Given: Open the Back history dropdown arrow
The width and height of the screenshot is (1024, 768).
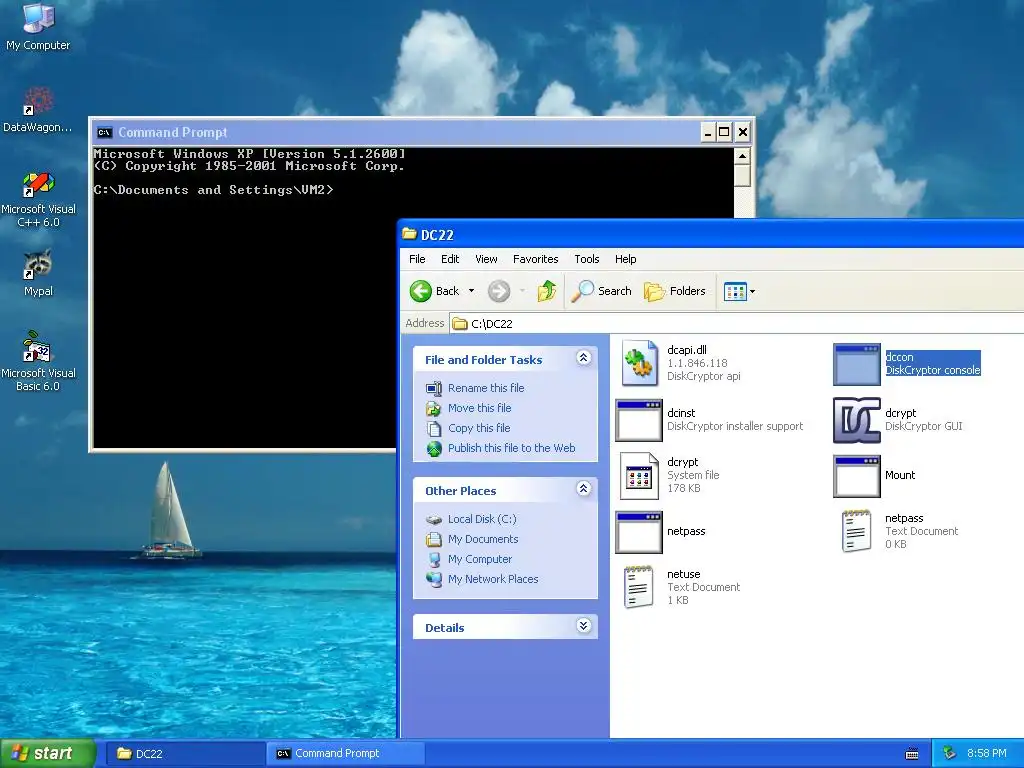Looking at the screenshot, I should pos(472,291).
